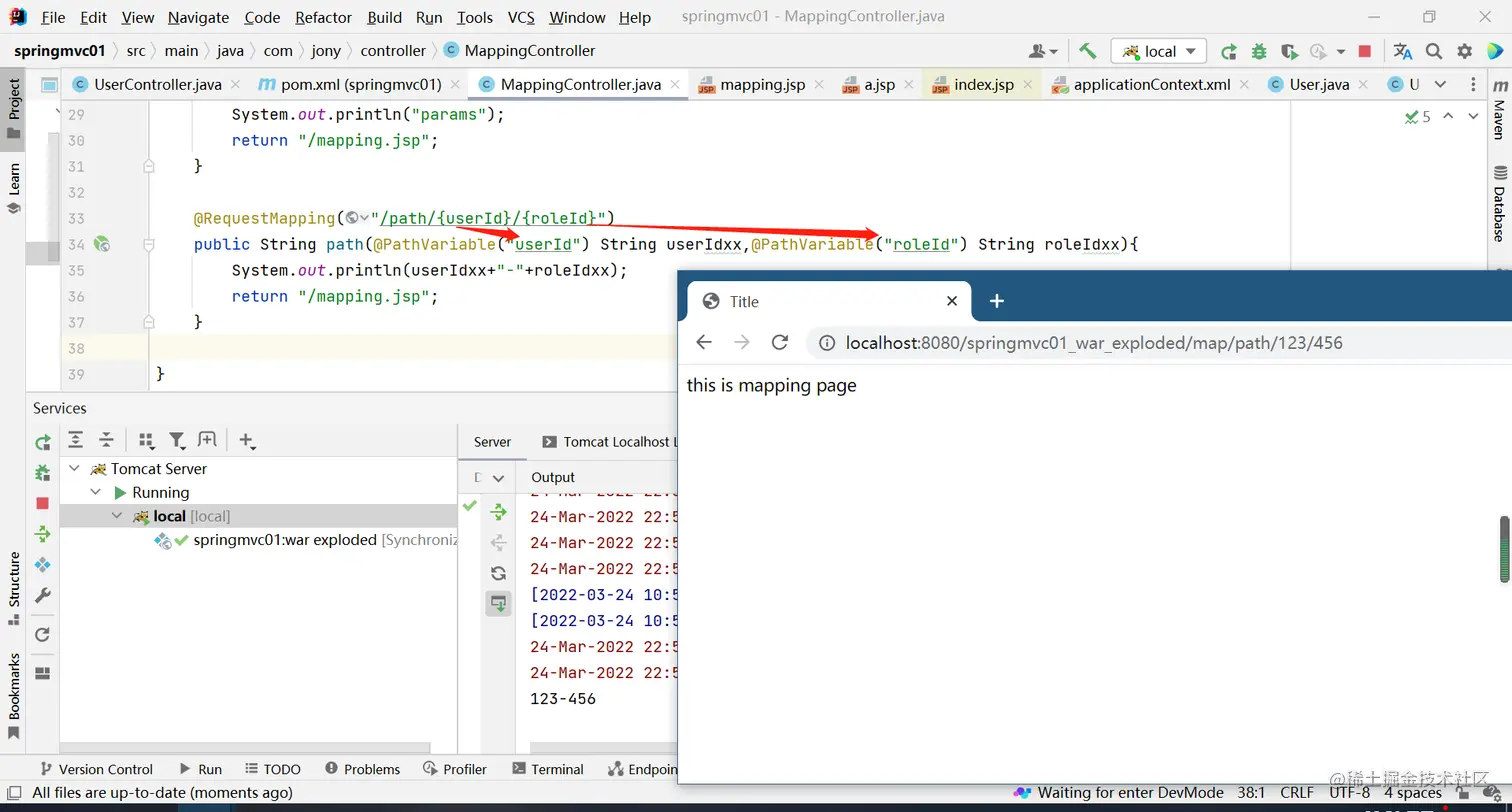Image resolution: width=1512 pixels, height=812 pixels.
Task: Click the gutter web icon on line 34
Action: [101, 244]
